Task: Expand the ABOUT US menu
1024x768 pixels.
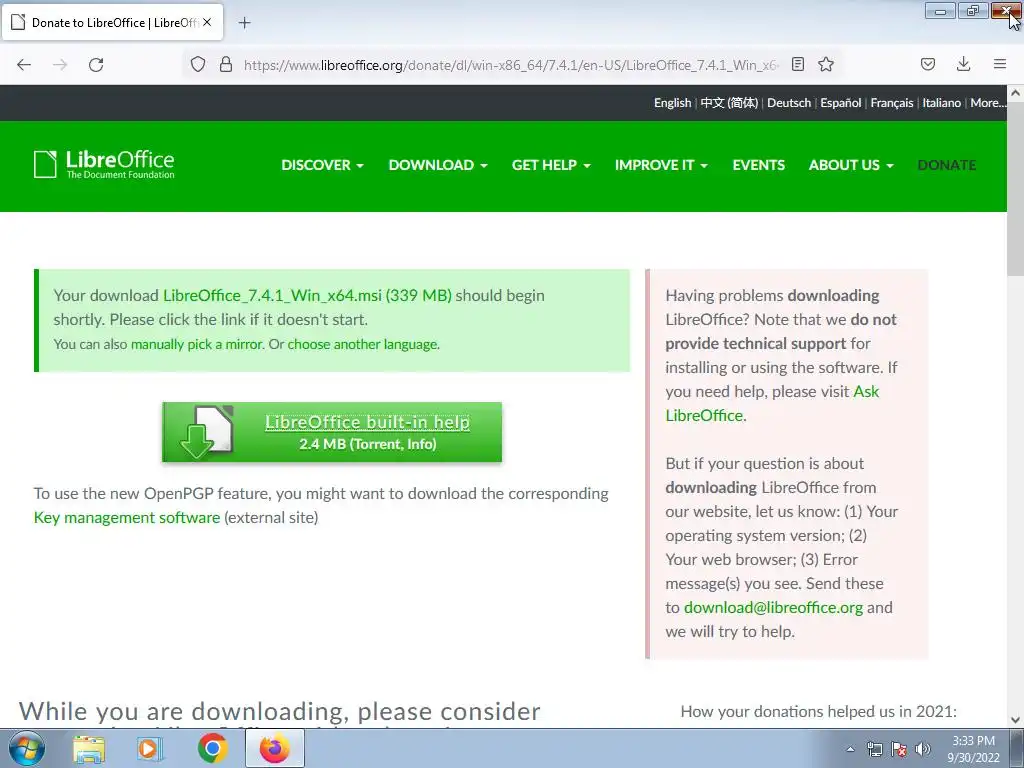Action: 851,165
